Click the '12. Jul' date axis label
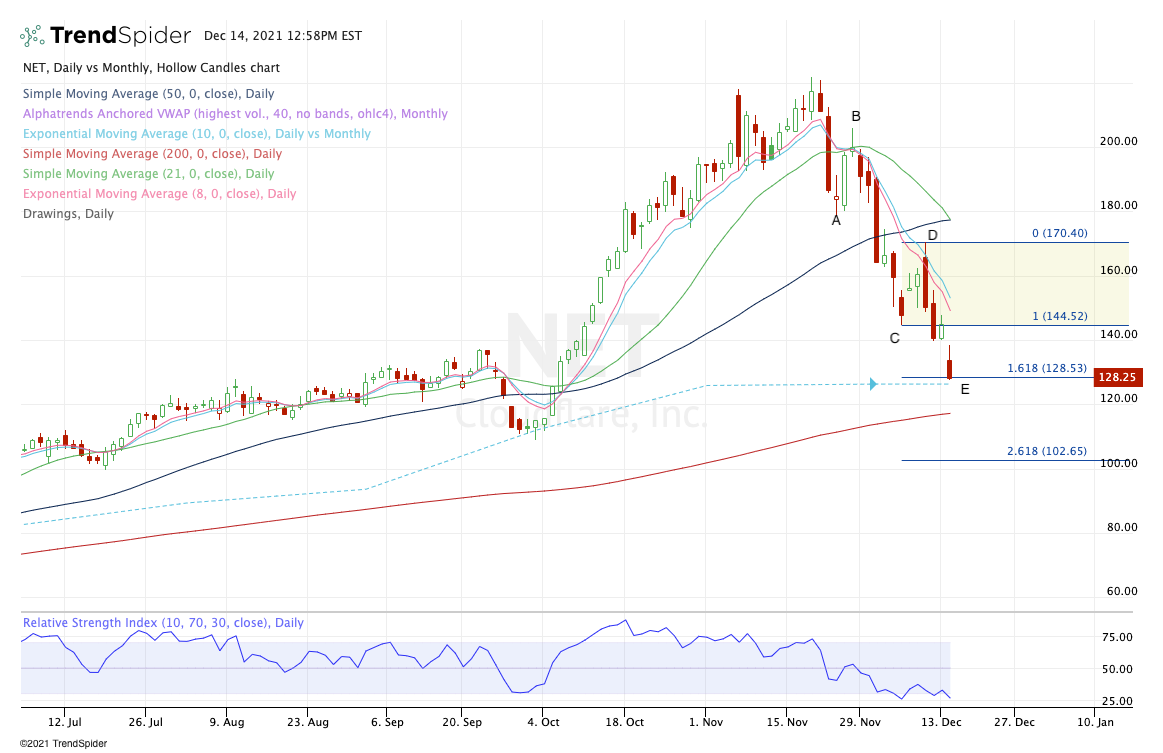This screenshot has height=753, width=1163. (x=65, y=722)
